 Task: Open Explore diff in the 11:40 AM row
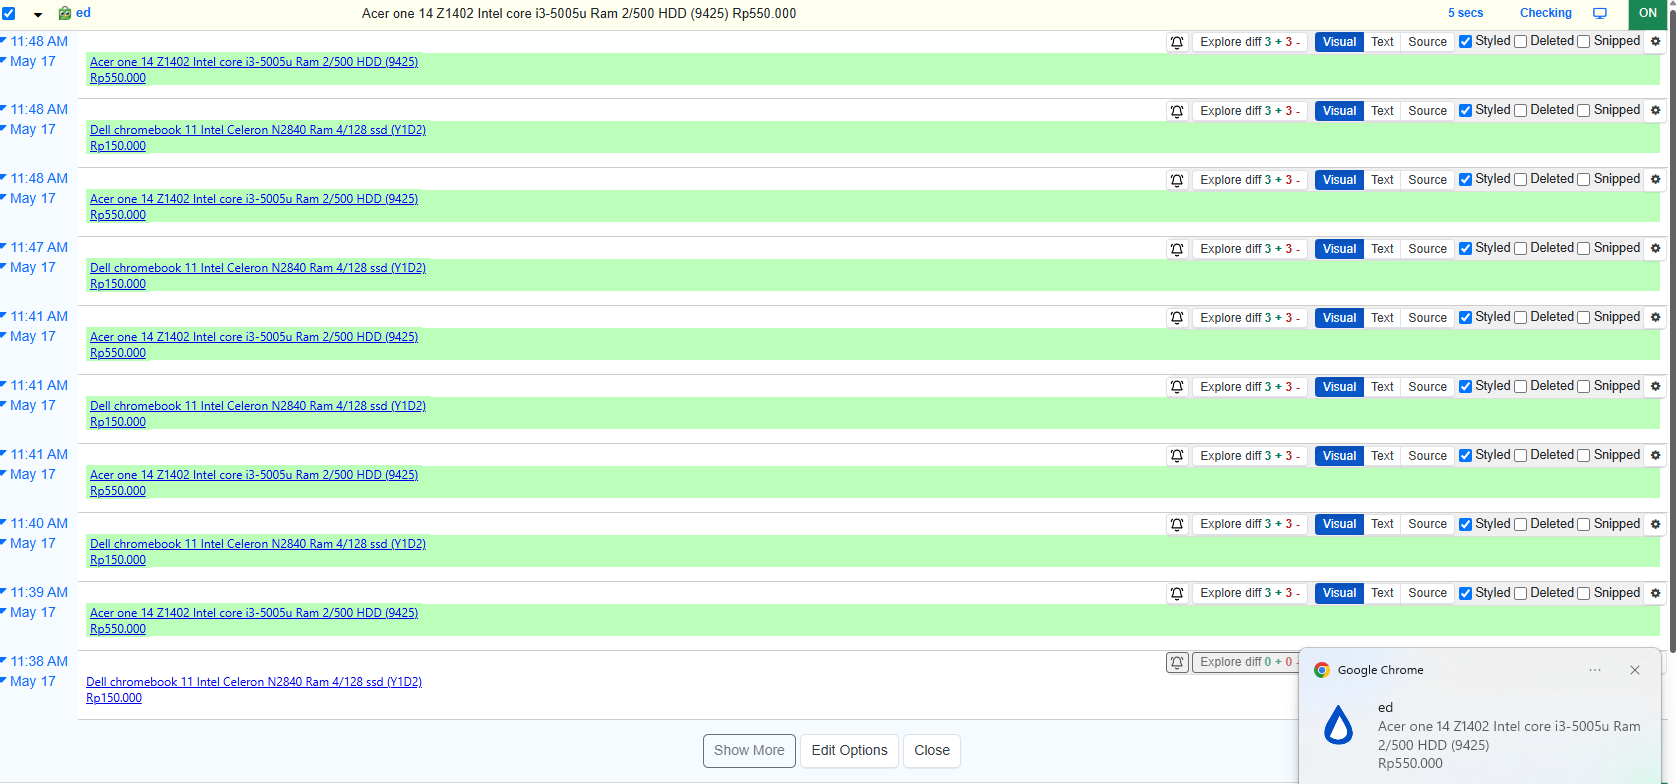1250,524
